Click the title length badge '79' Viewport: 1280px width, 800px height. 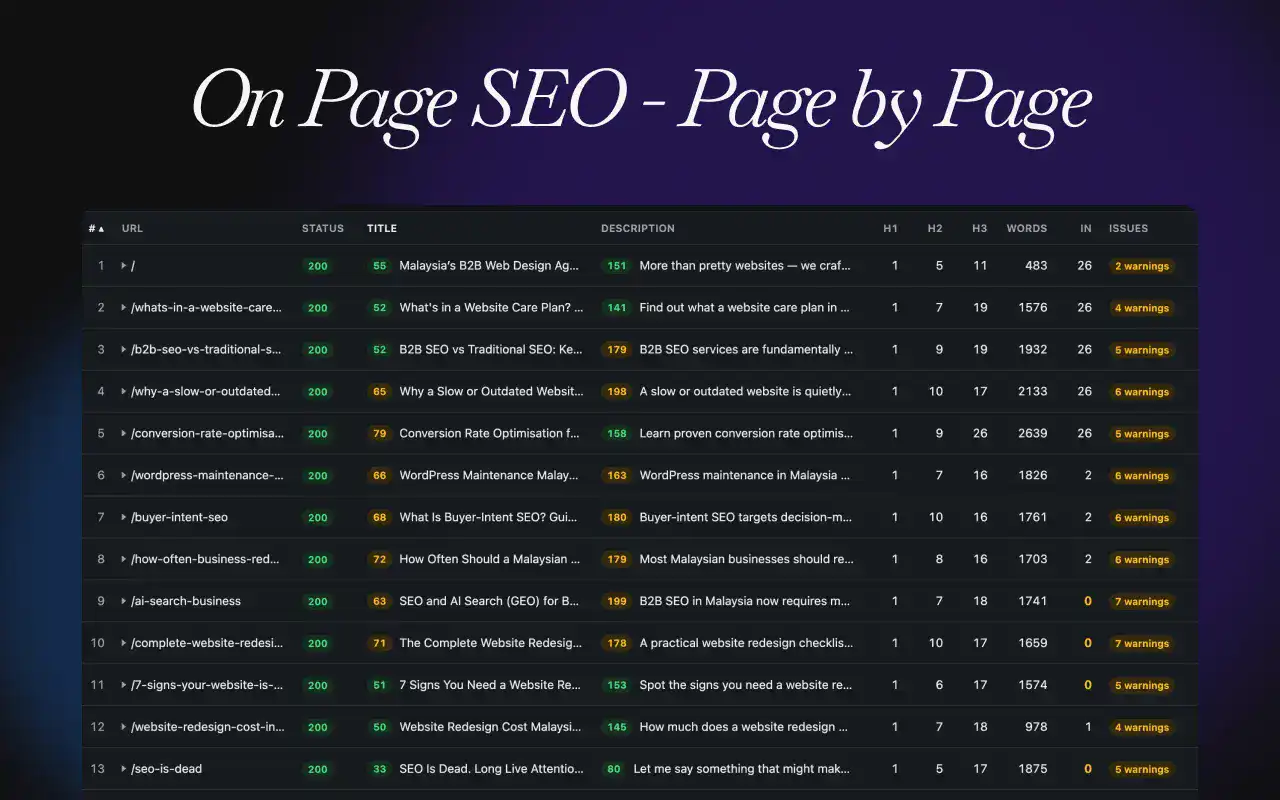(x=380, y=434)
